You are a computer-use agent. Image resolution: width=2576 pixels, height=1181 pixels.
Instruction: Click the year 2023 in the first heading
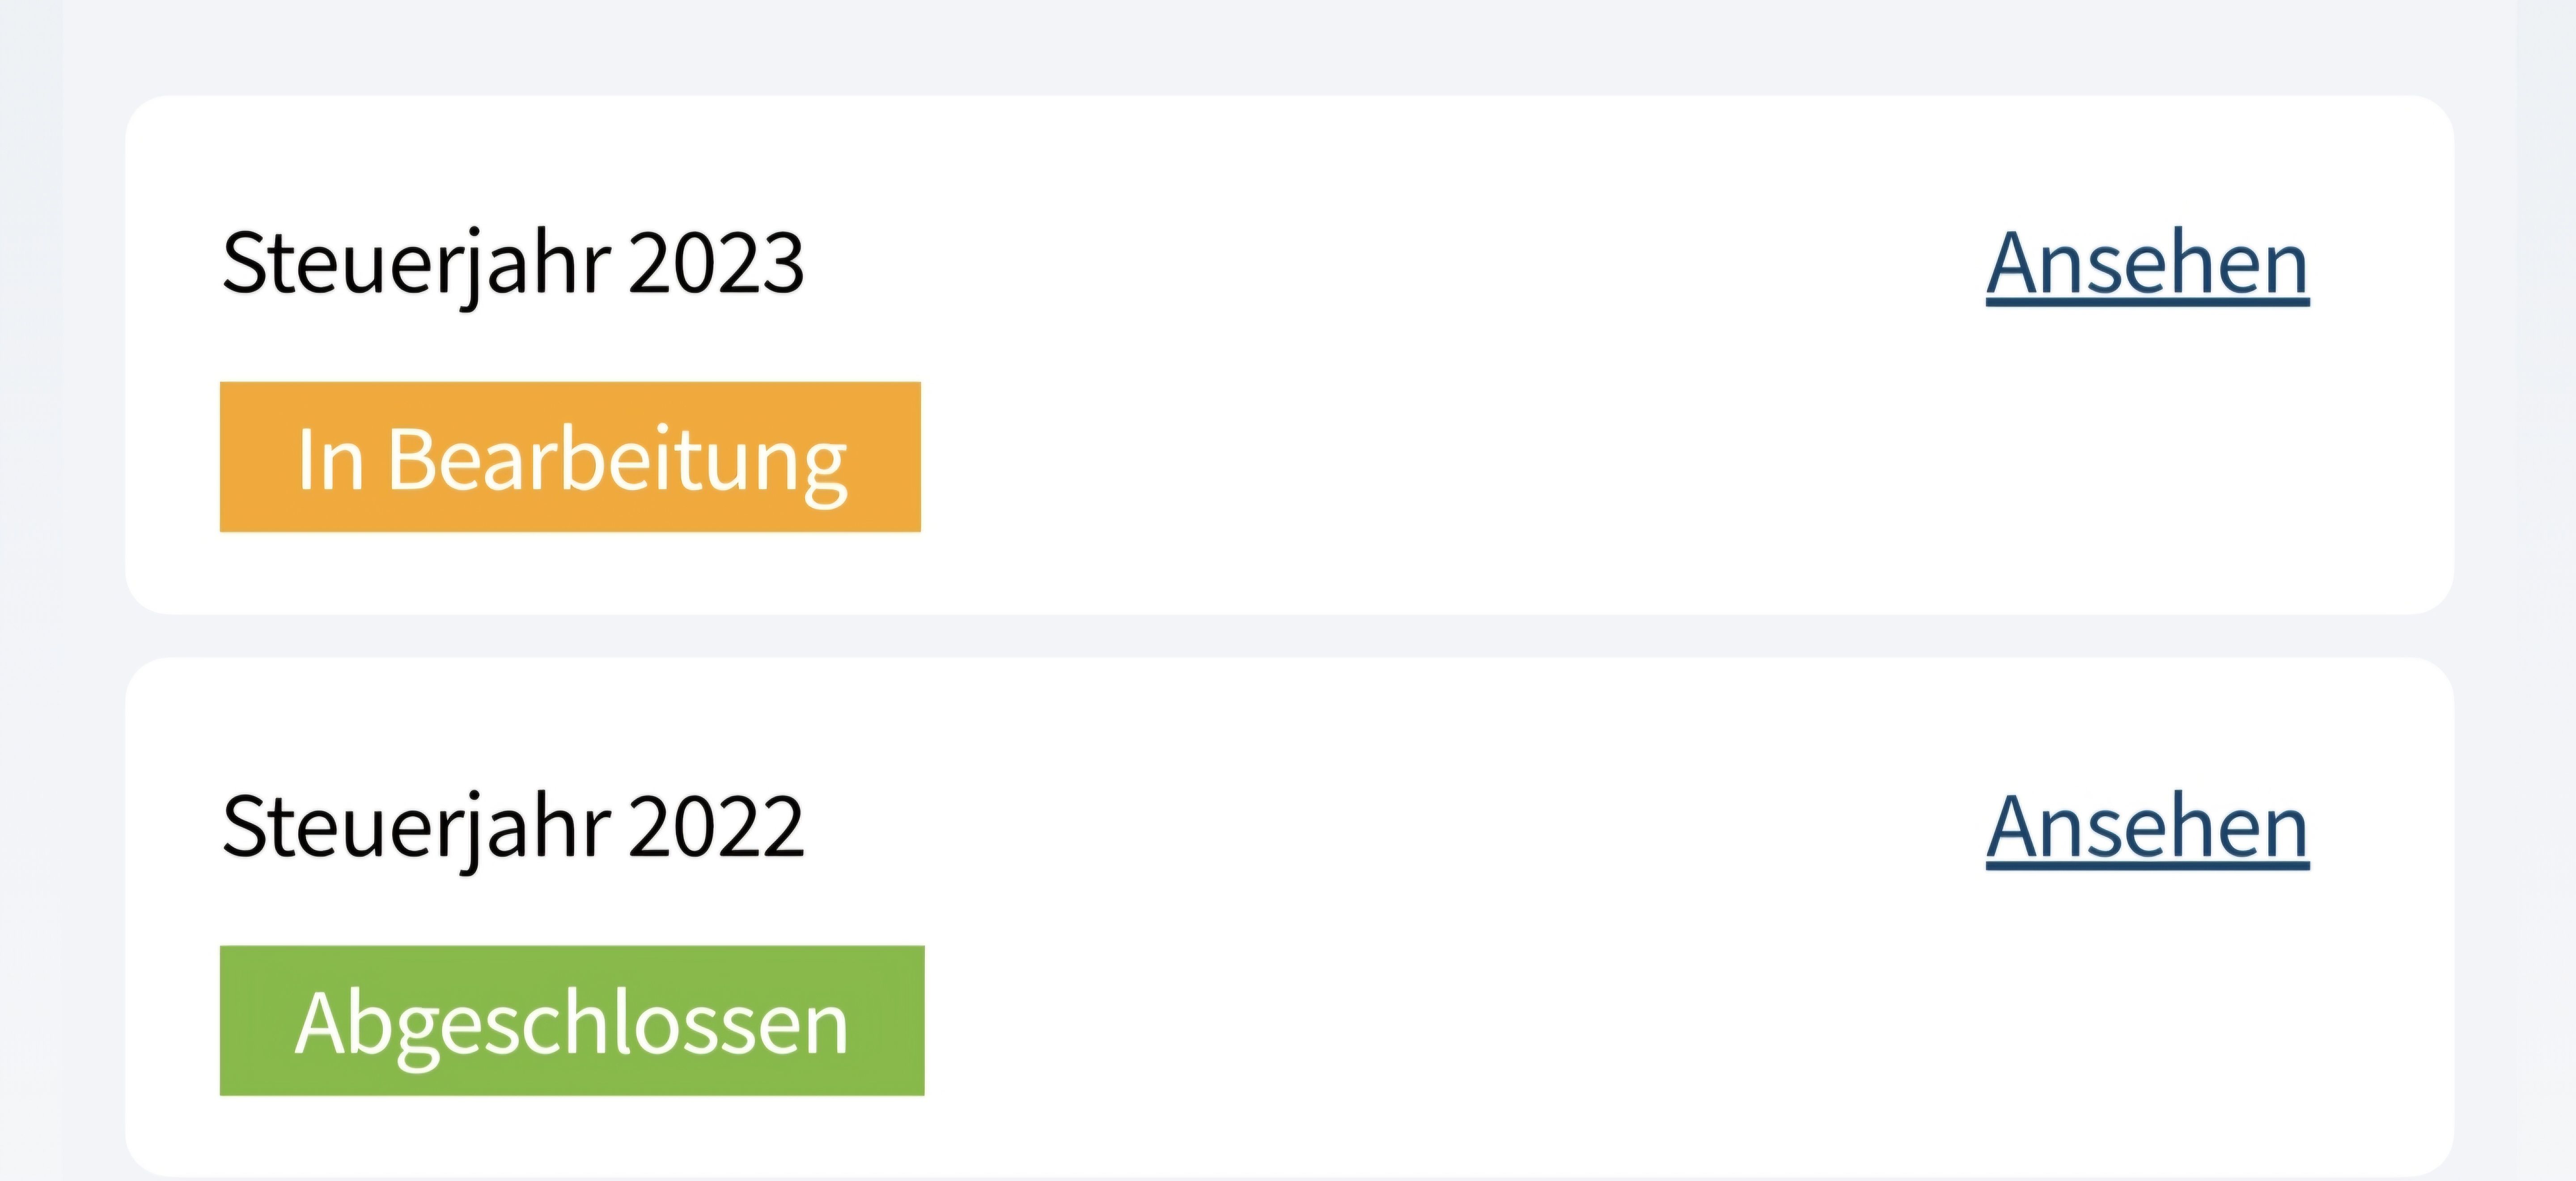coord(716,263)
